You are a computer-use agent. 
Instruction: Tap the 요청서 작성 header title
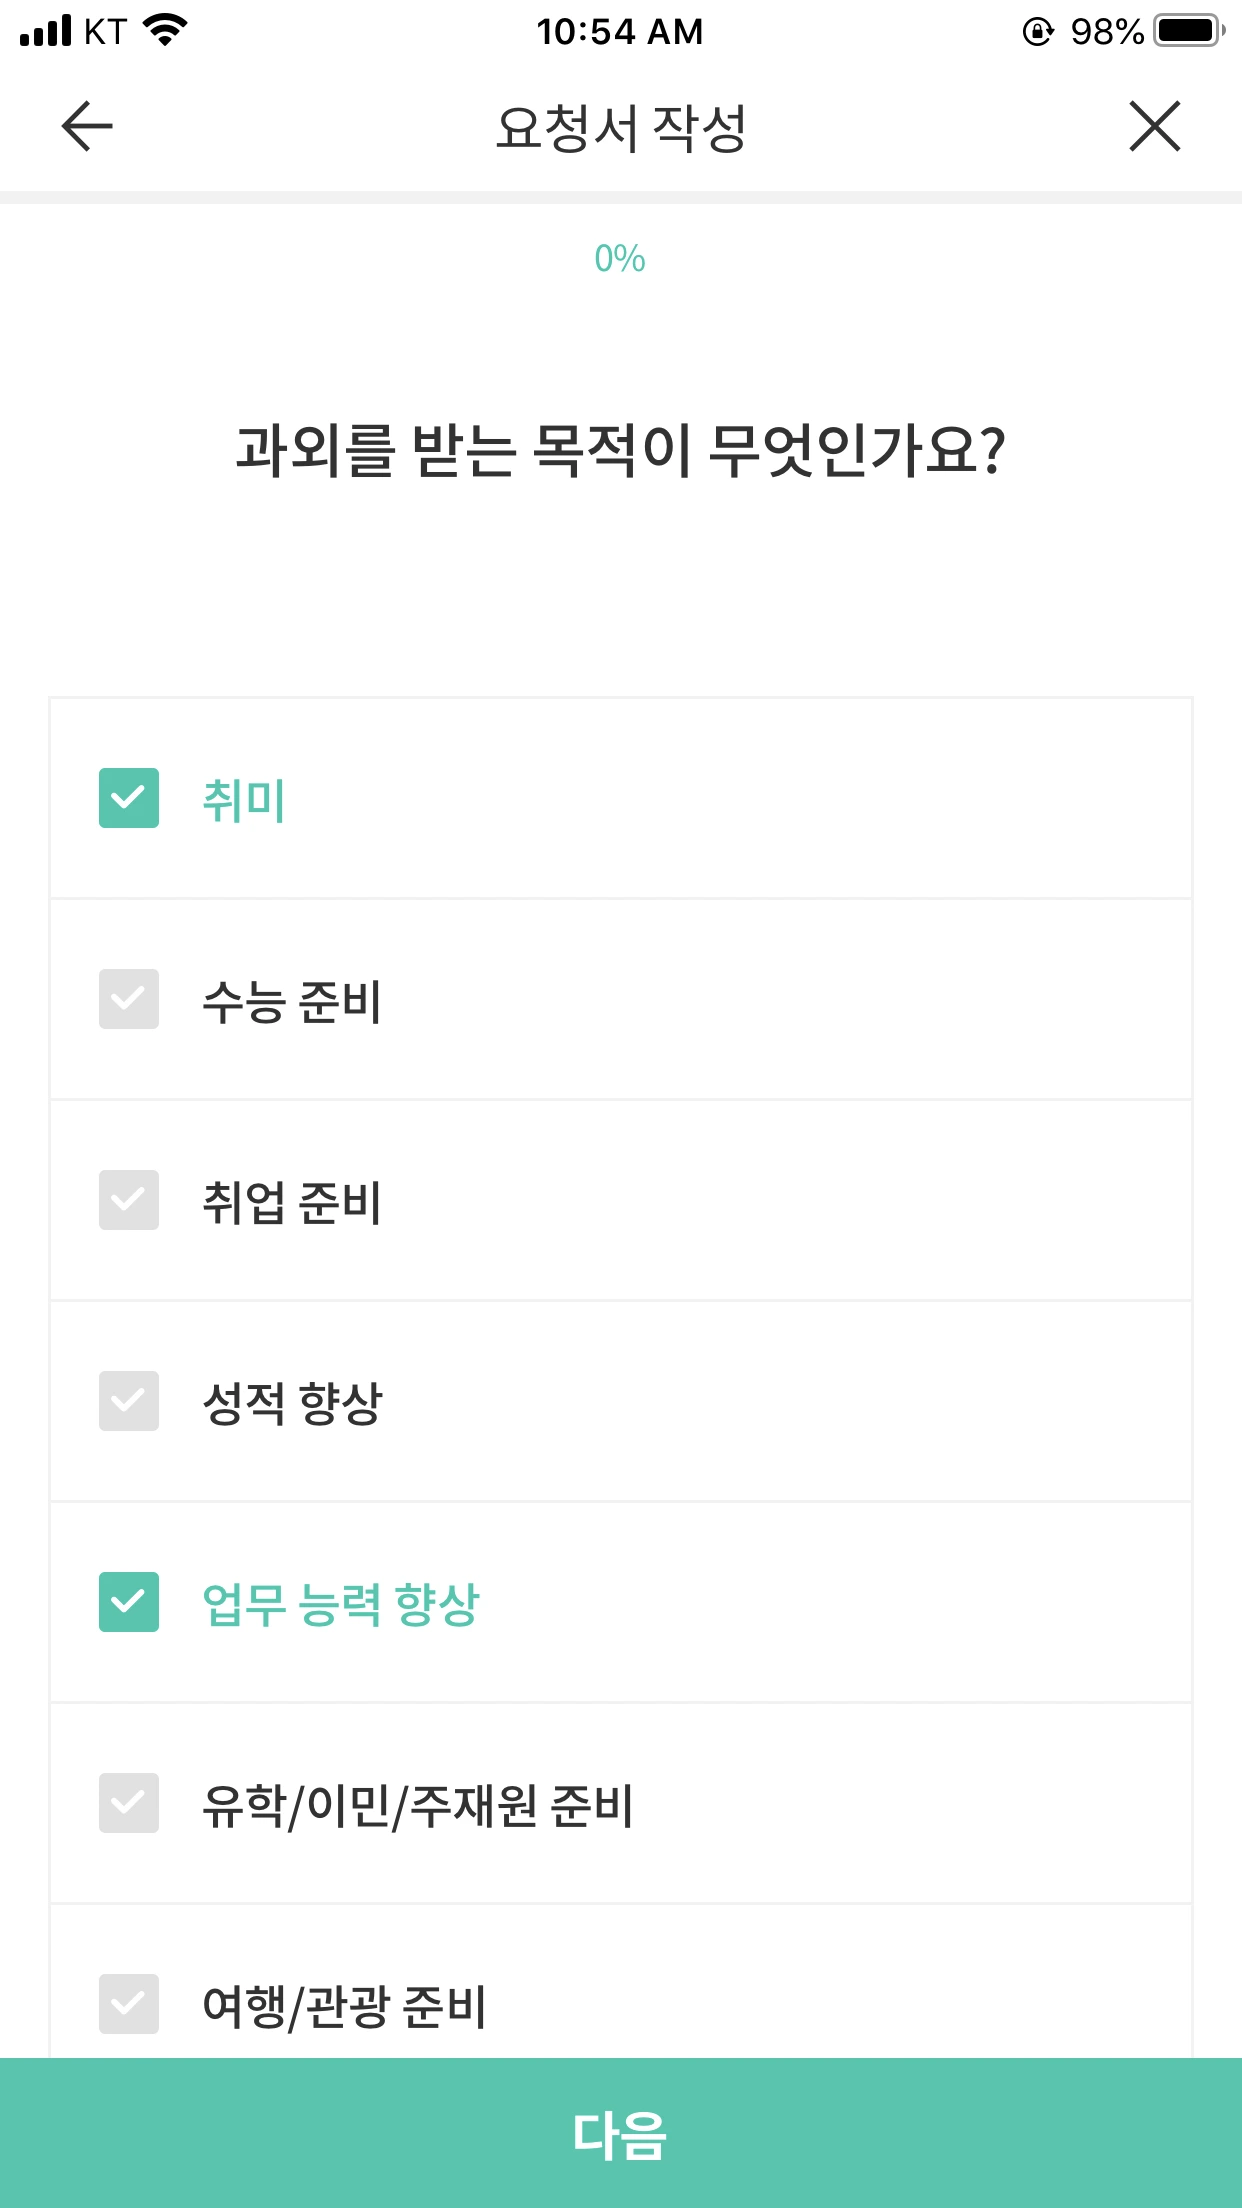[x=621, y=128]
